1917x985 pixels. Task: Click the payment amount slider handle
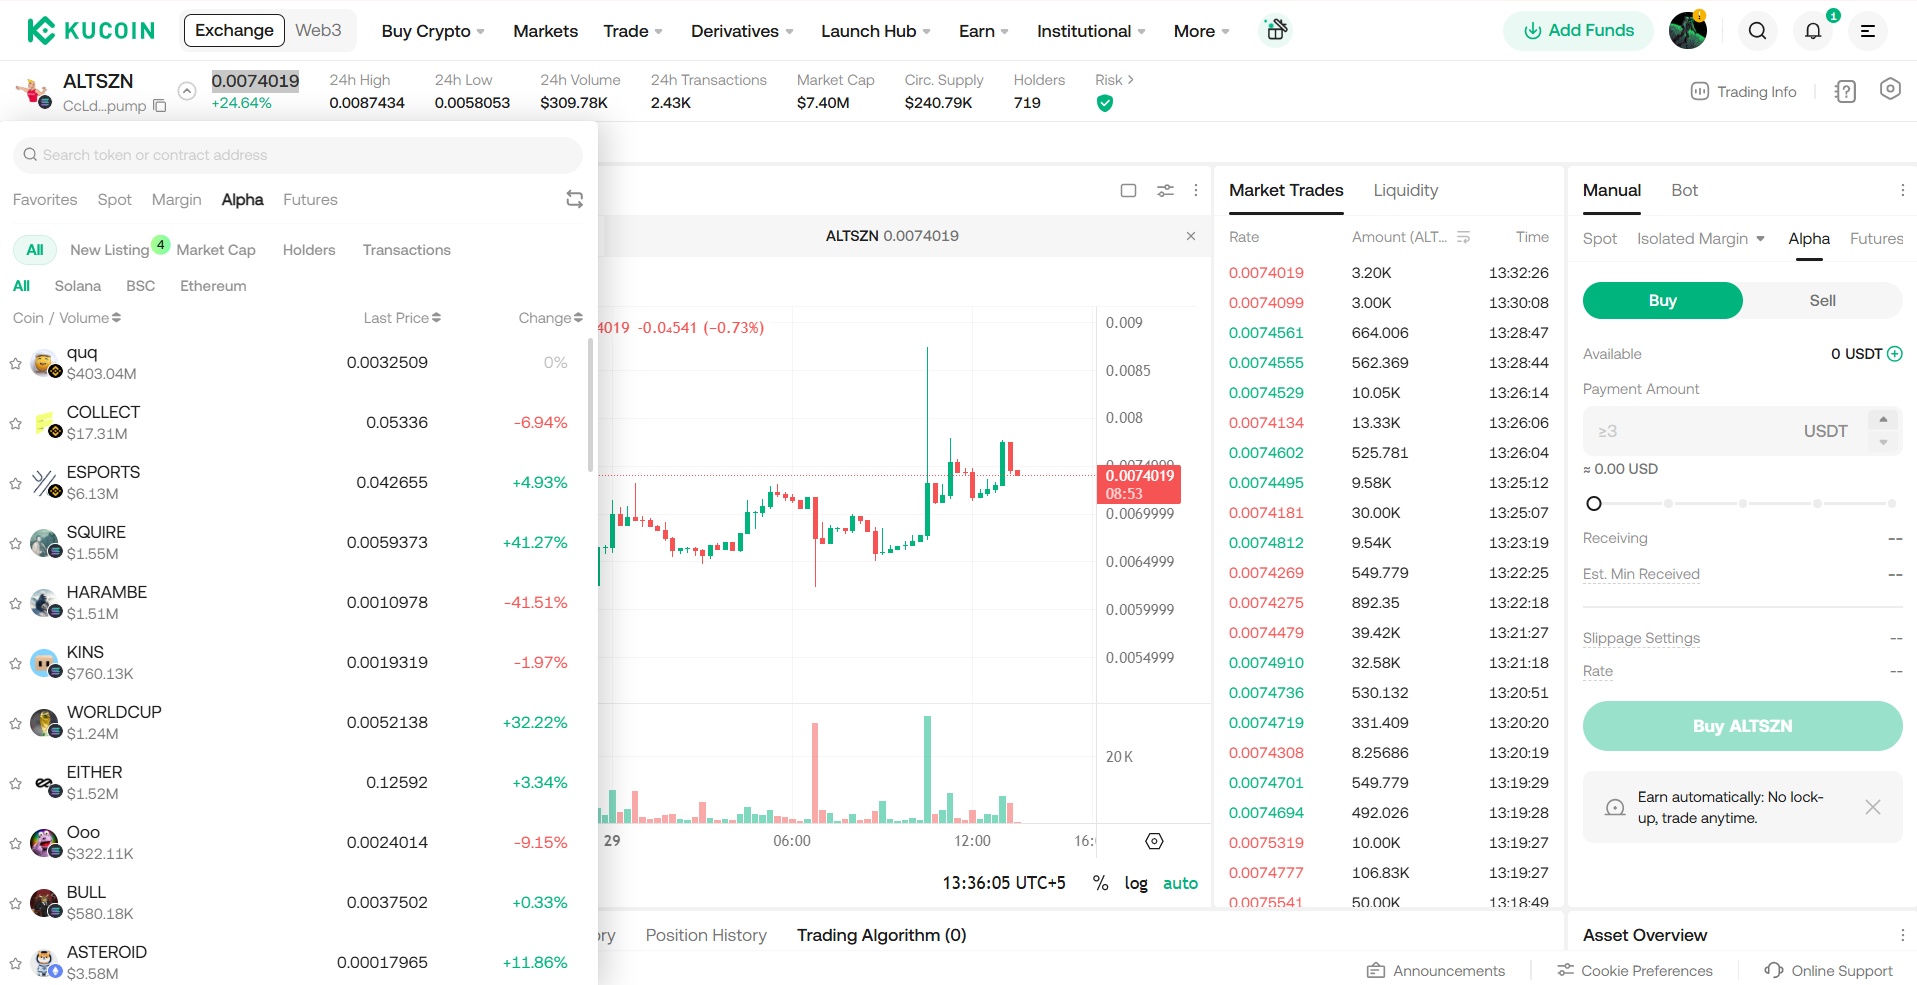point(1594,504)
